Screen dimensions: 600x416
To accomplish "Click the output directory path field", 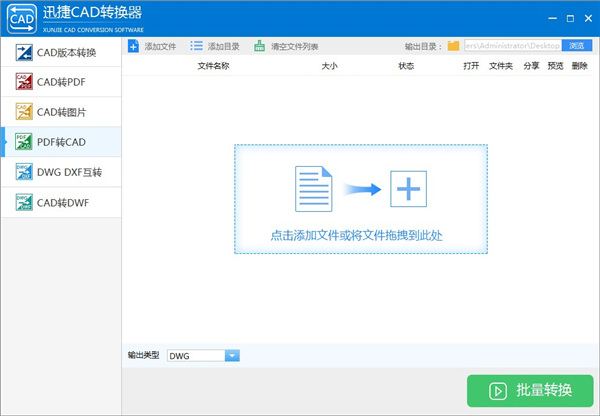I will [x=513, y=46].
